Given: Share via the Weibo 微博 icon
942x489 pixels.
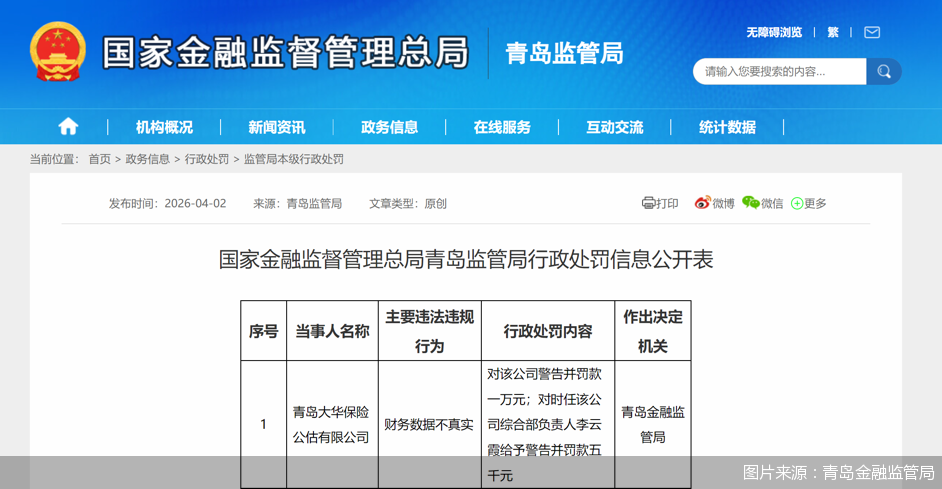Looking at the screenshot, I should pos(702,203).
